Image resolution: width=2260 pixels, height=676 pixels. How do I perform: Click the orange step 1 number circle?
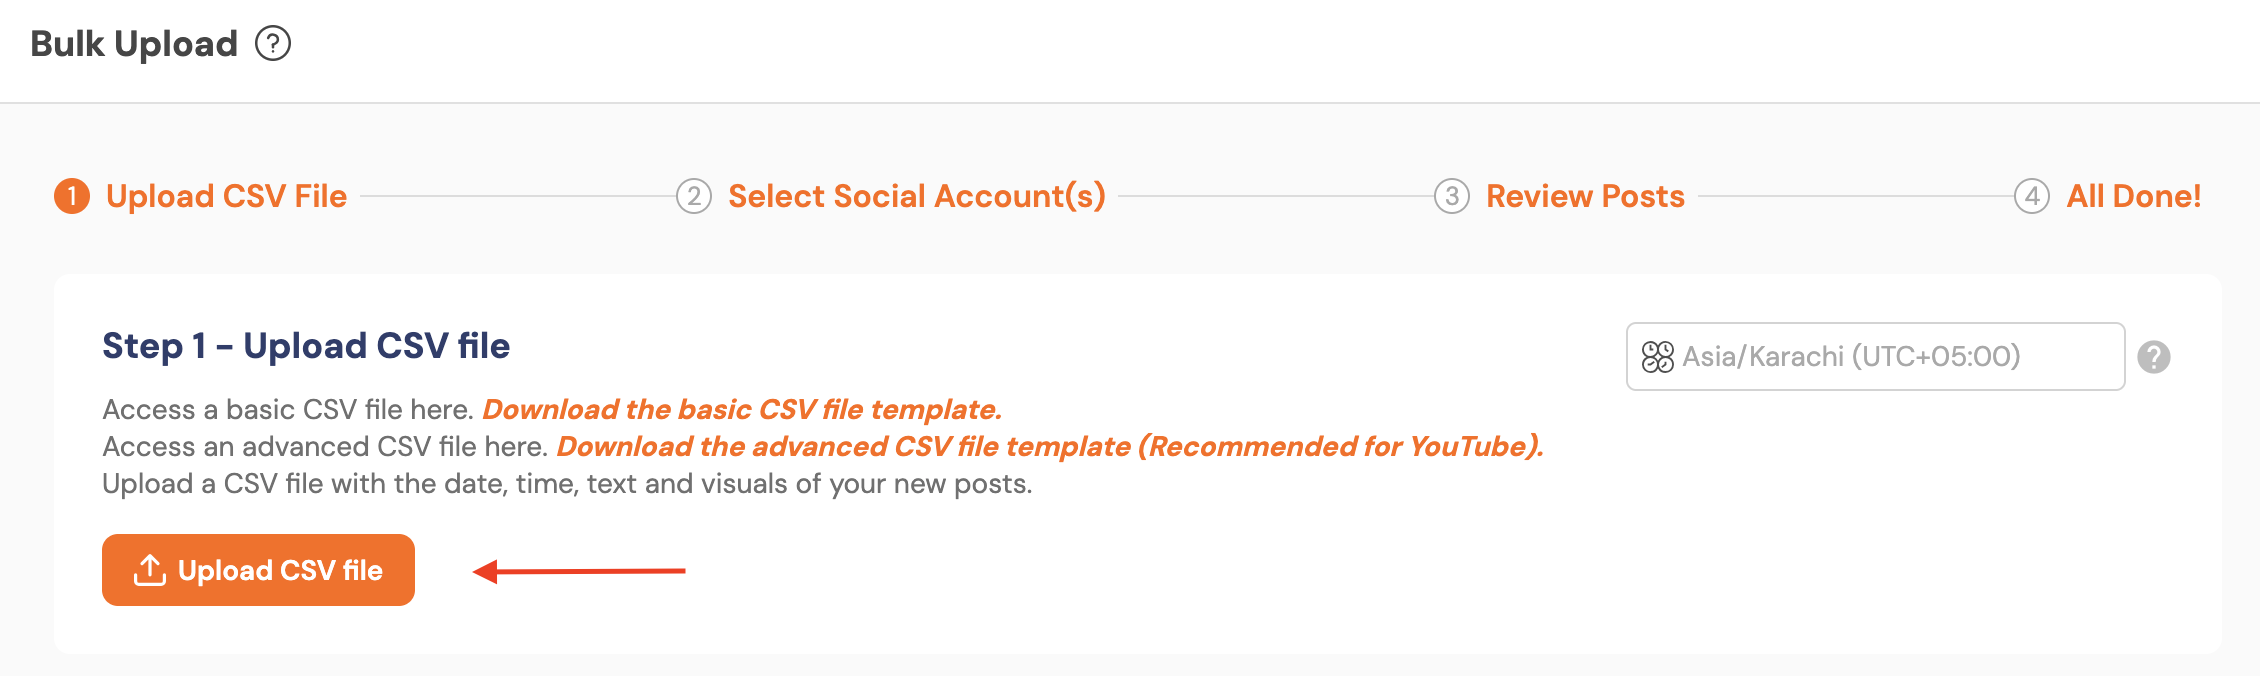(72, 196)
